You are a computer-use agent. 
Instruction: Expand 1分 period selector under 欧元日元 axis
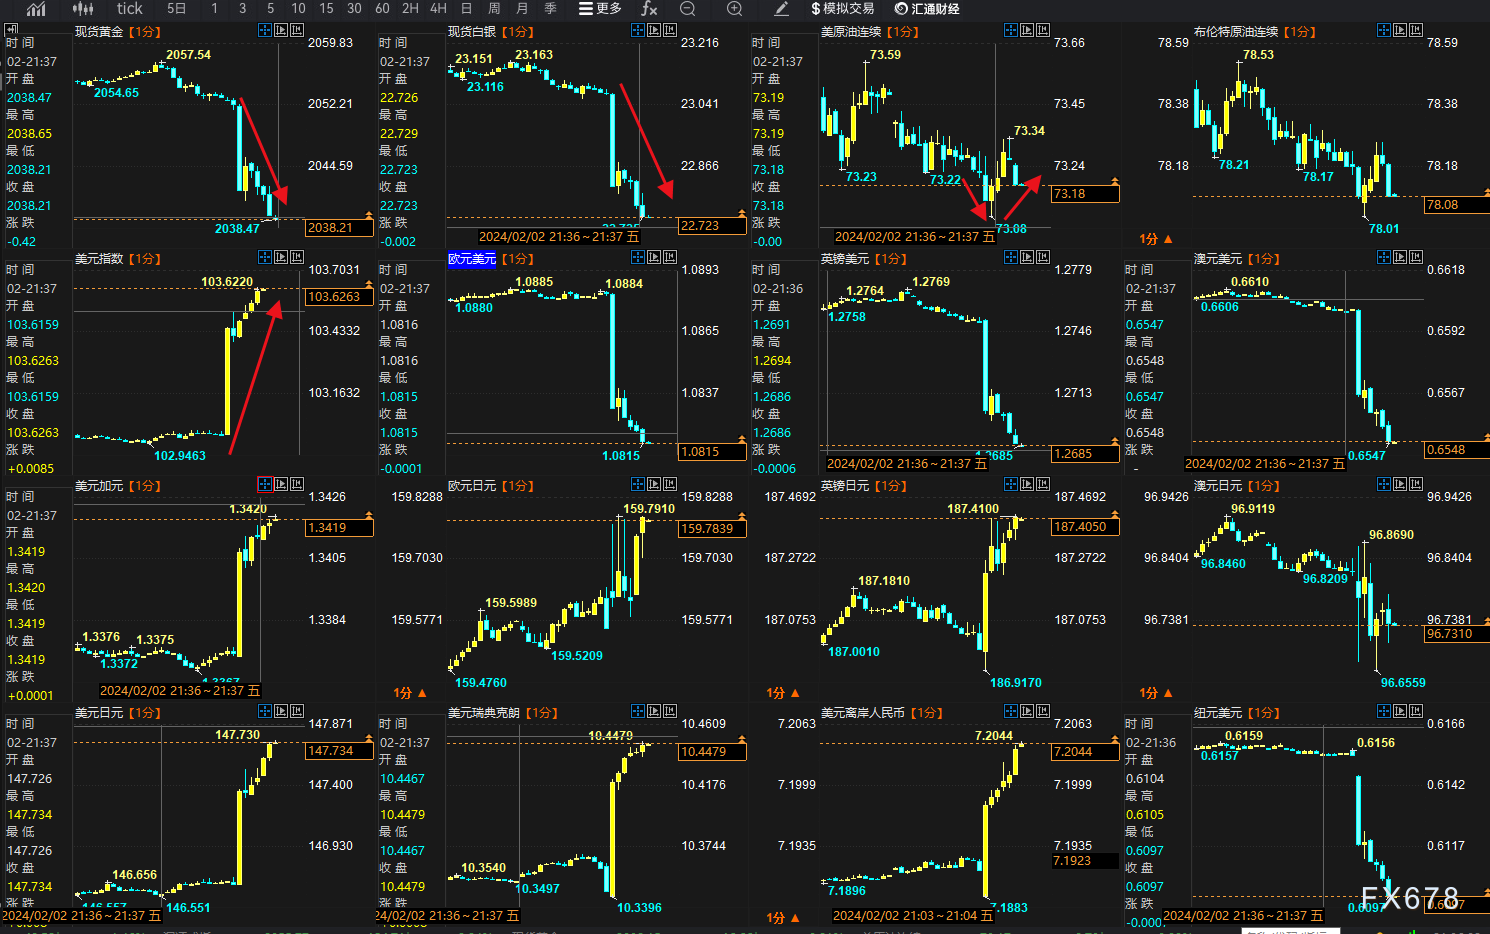(x=409, y=693)
